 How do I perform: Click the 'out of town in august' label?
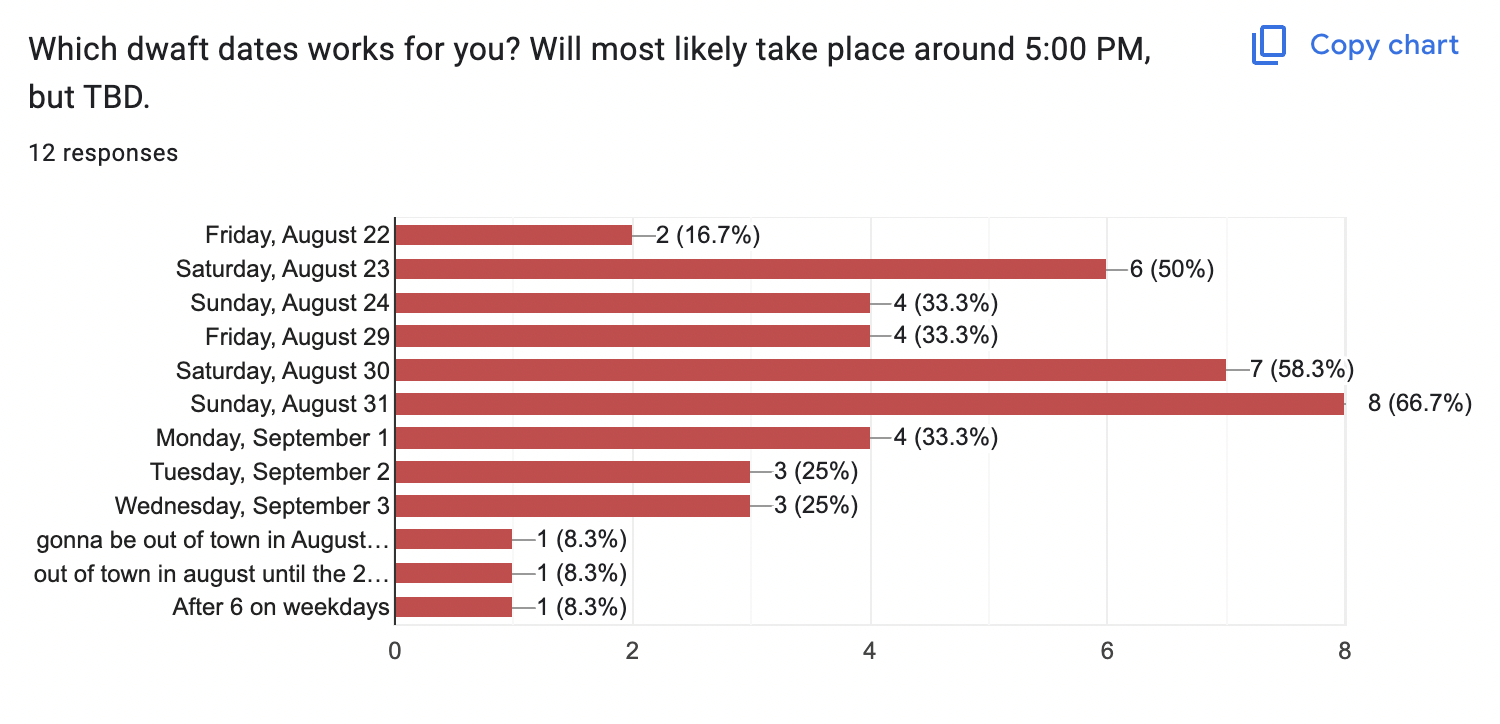pyautogui.click(x=211, y=573)
